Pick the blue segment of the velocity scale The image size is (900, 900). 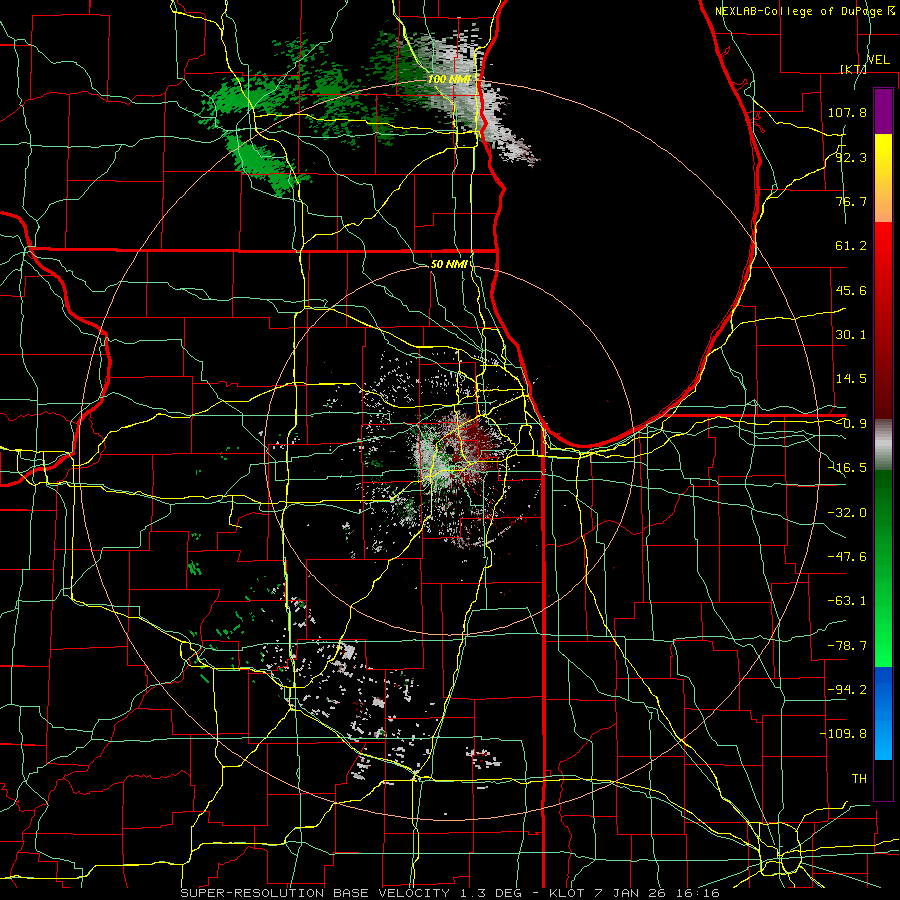tap(883, 713)
